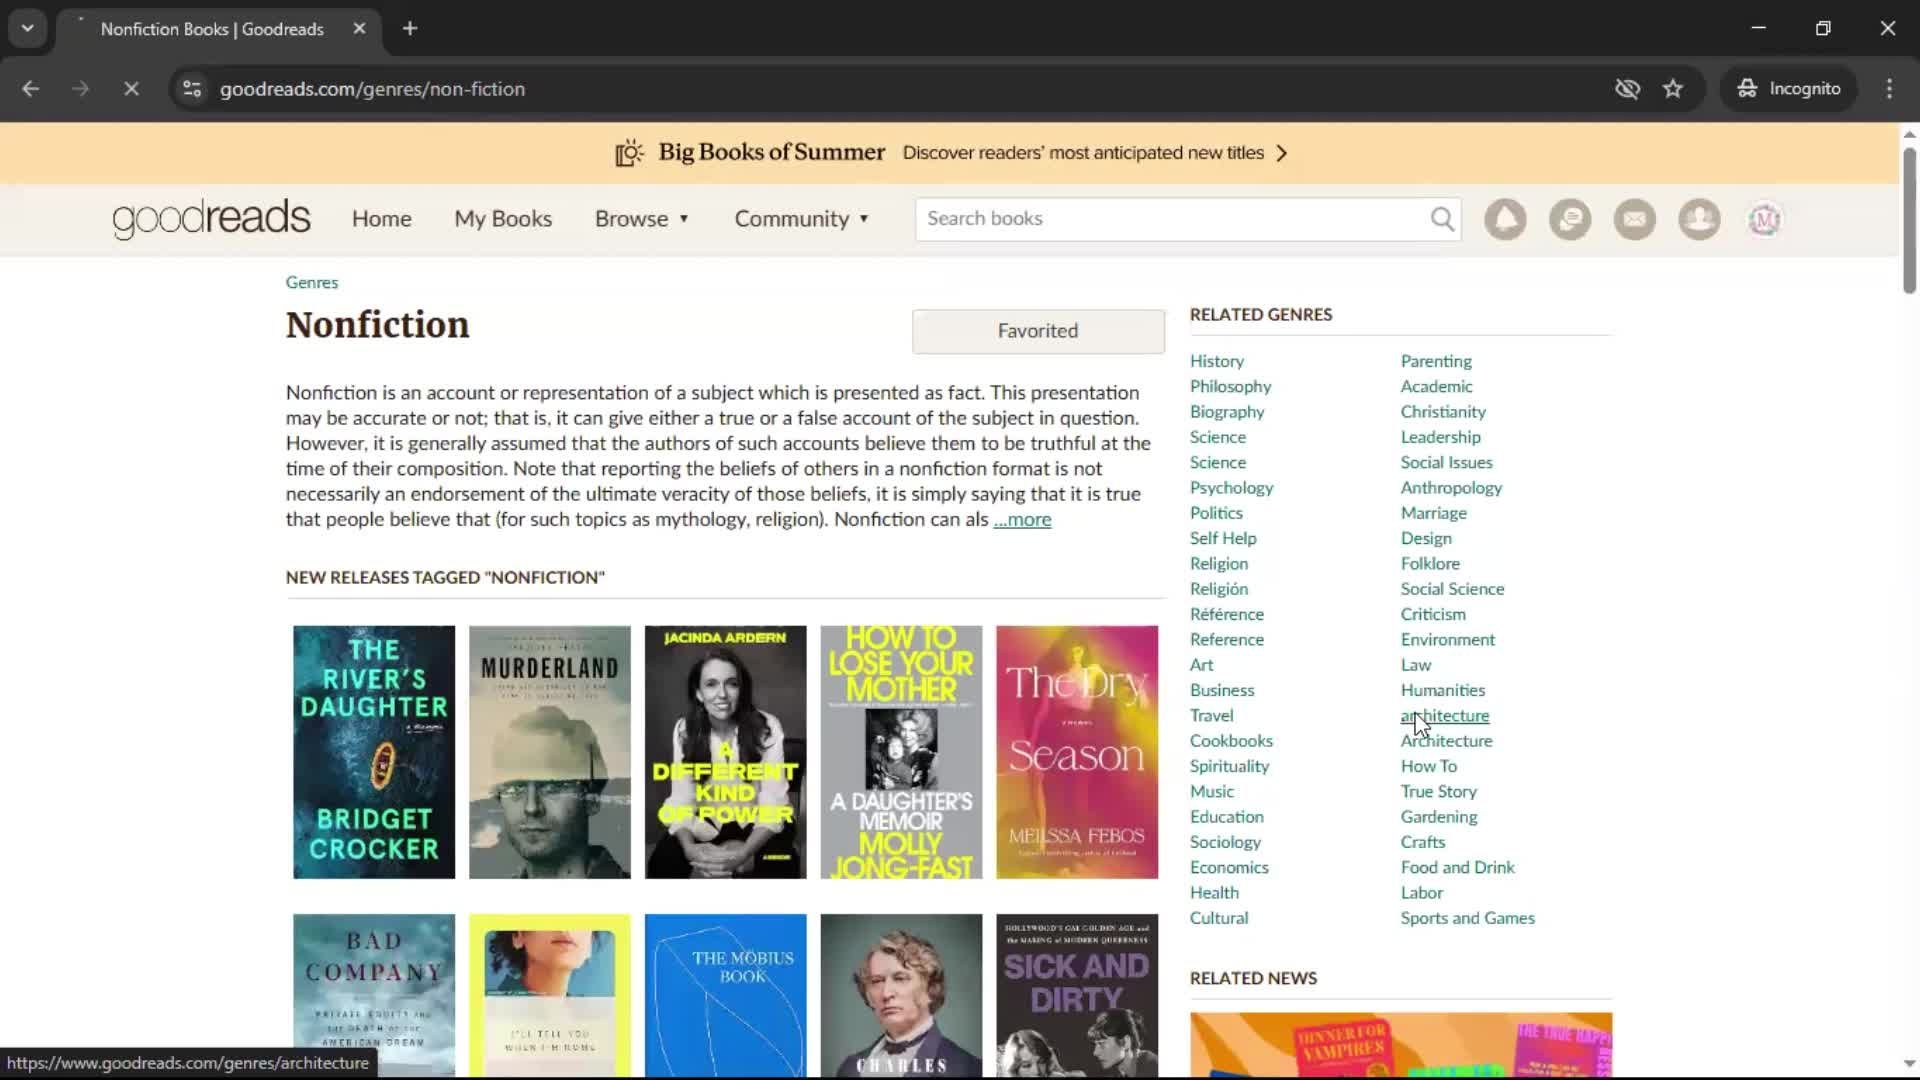Click the Genres breadcrumb link
Screen dimensions: 1920x1080
click(x=312, y=282)
